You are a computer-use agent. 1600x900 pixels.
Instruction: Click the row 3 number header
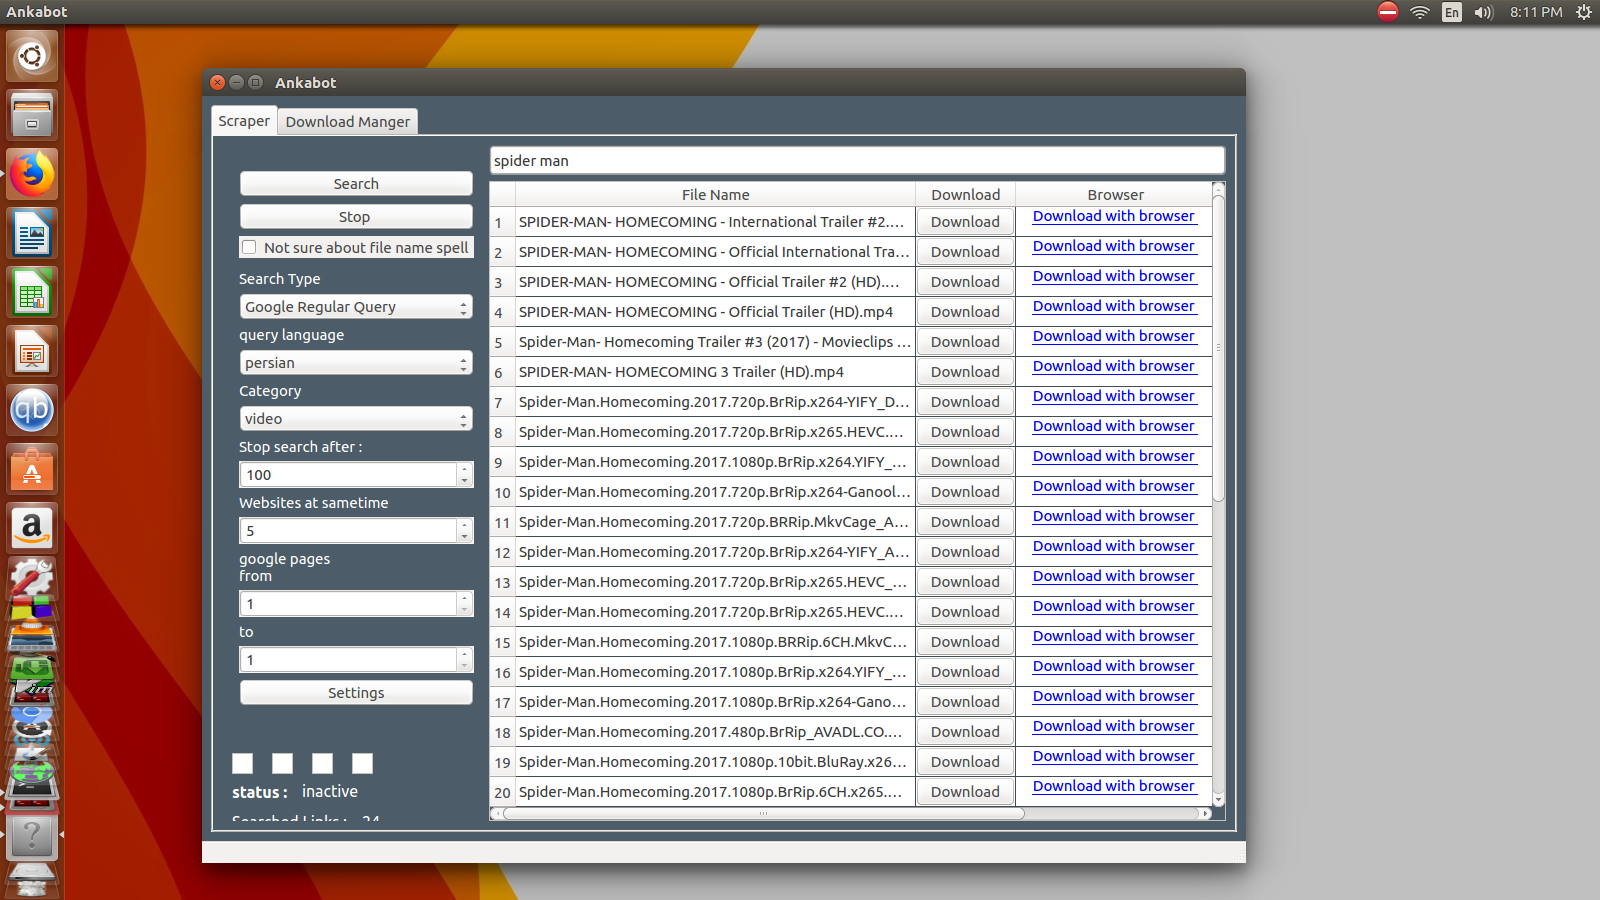[502, 282]
